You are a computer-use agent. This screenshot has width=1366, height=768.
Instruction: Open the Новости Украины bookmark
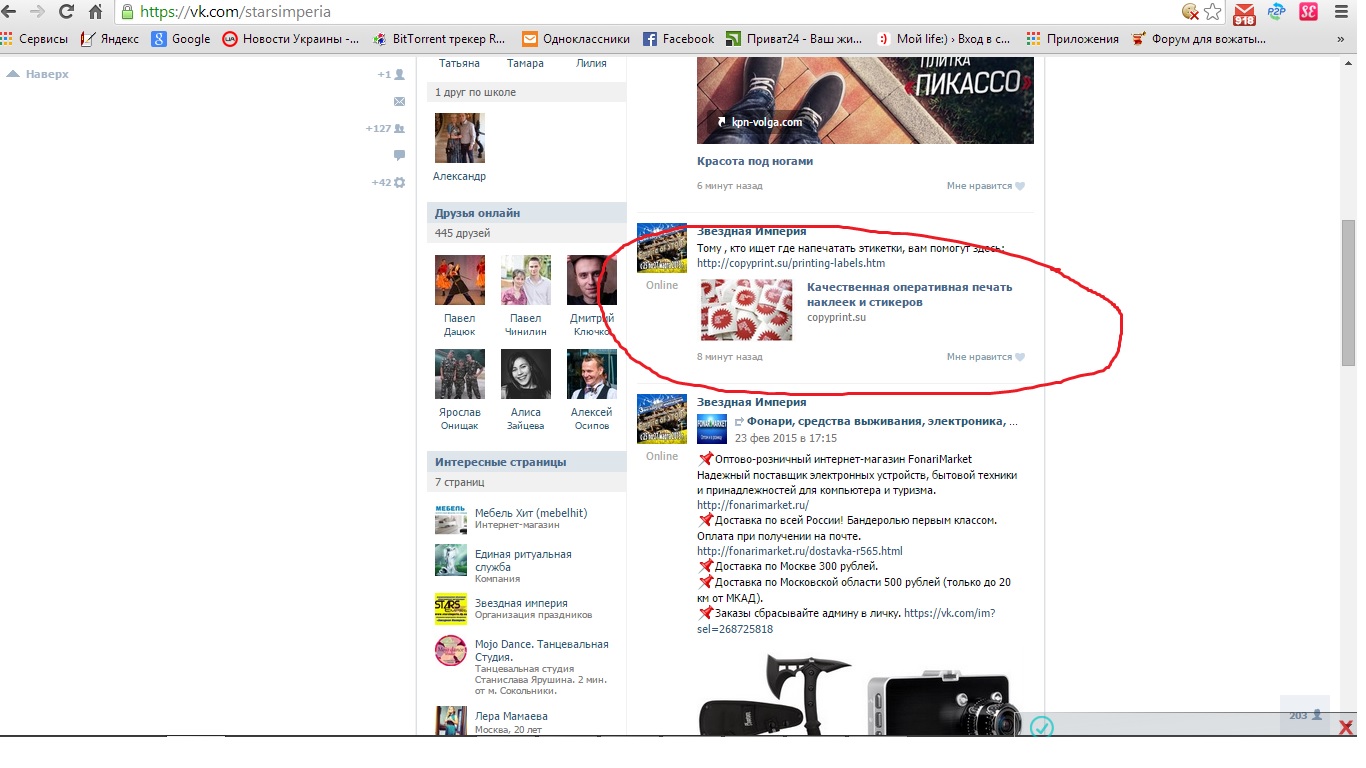click(291, 39)
